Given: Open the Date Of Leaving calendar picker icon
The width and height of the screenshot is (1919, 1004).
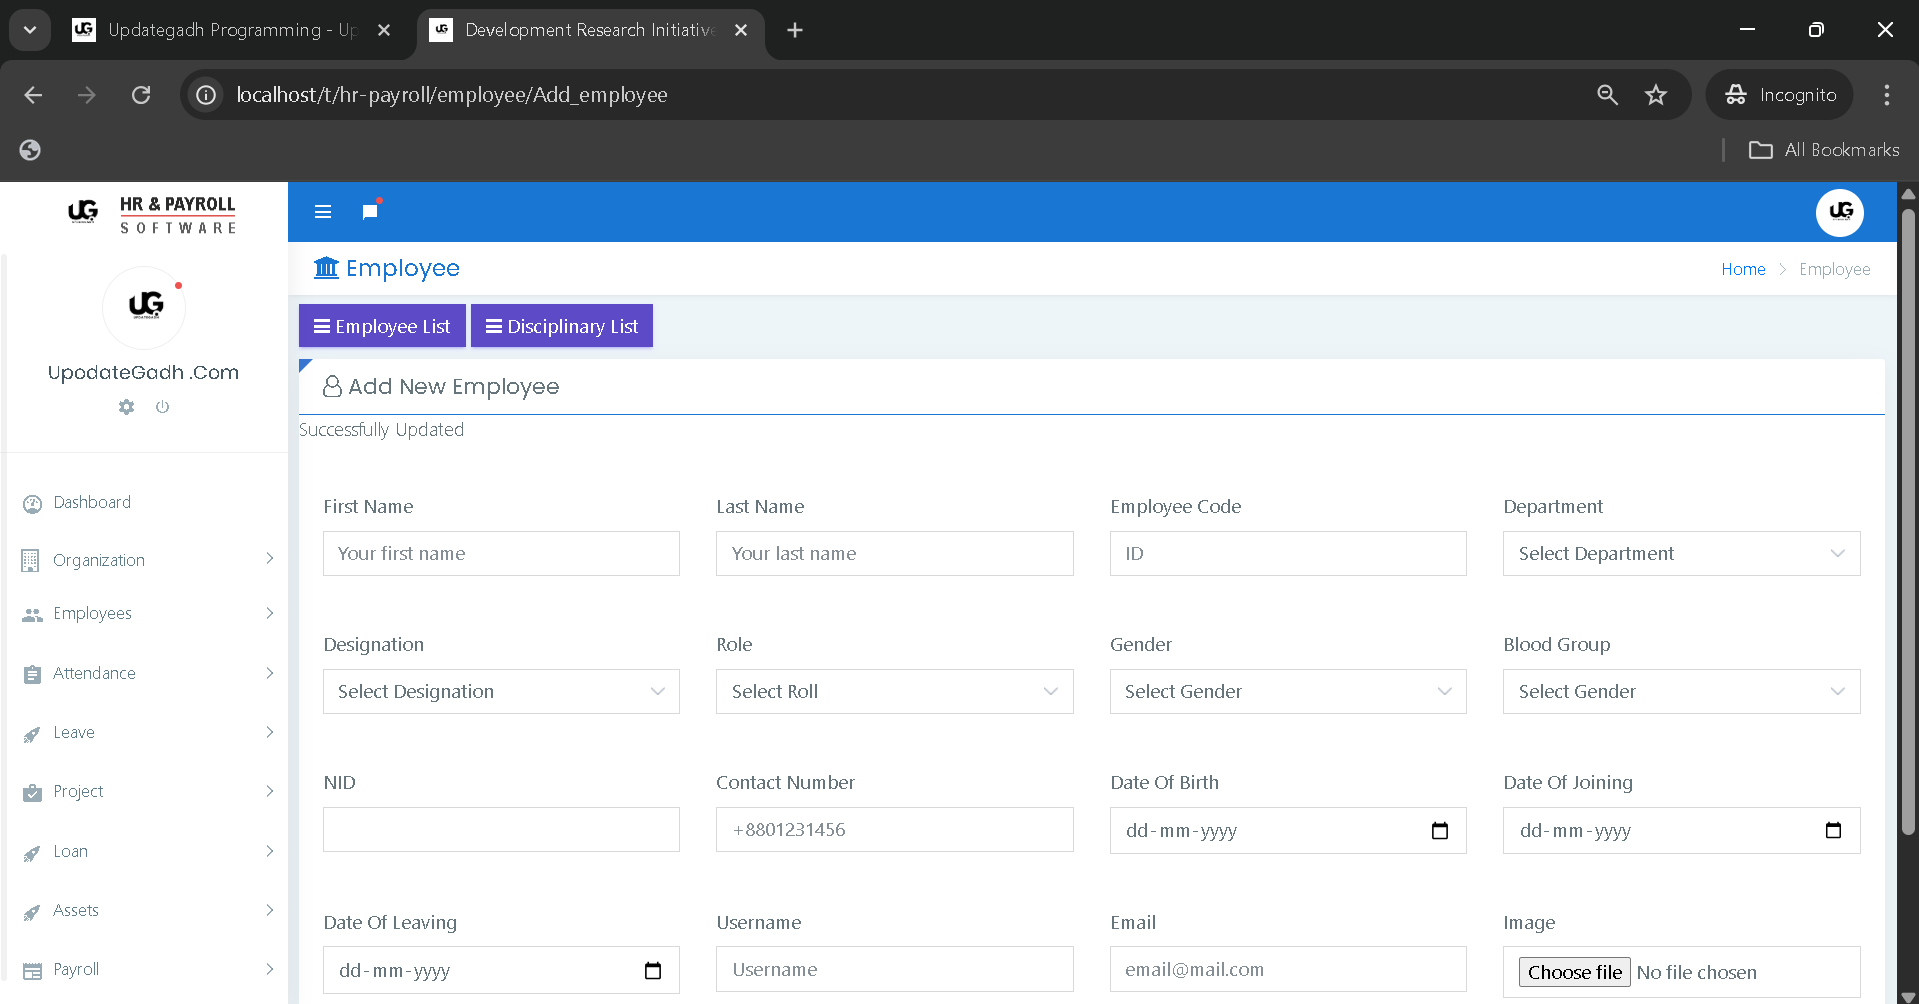Looking at the screenshot, I should tap(652, 971).
